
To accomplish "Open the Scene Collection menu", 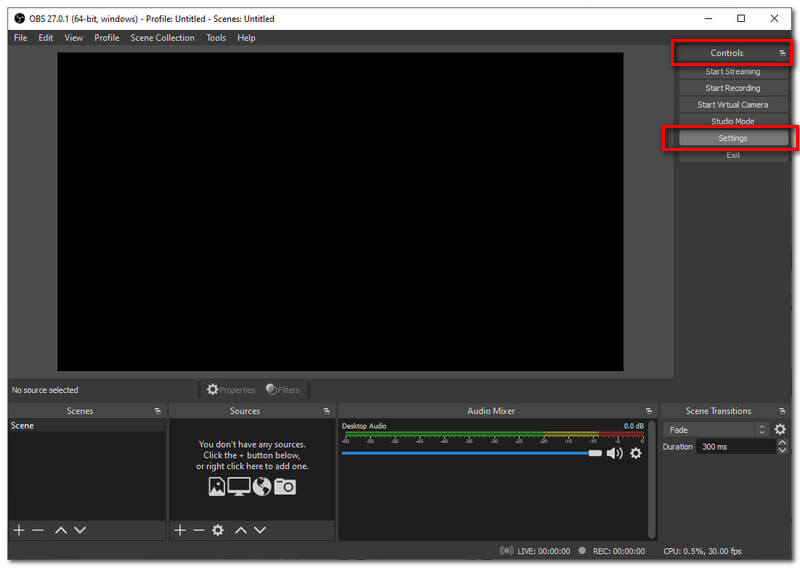I will click(162, 38).
